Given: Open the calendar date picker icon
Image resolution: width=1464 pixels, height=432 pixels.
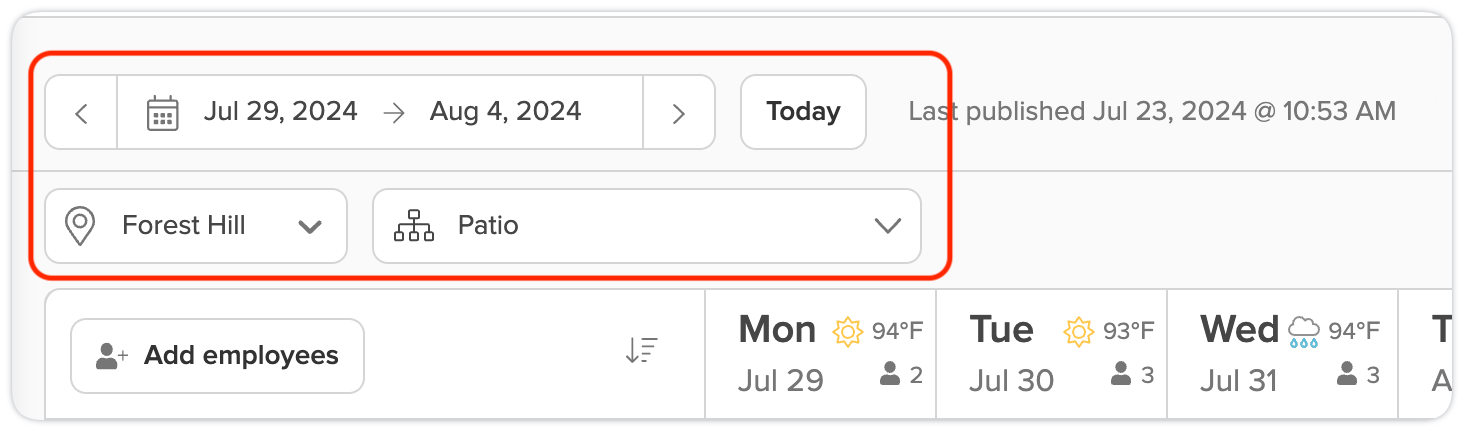Looking at the screenshot, I should [x=162, y=112].
